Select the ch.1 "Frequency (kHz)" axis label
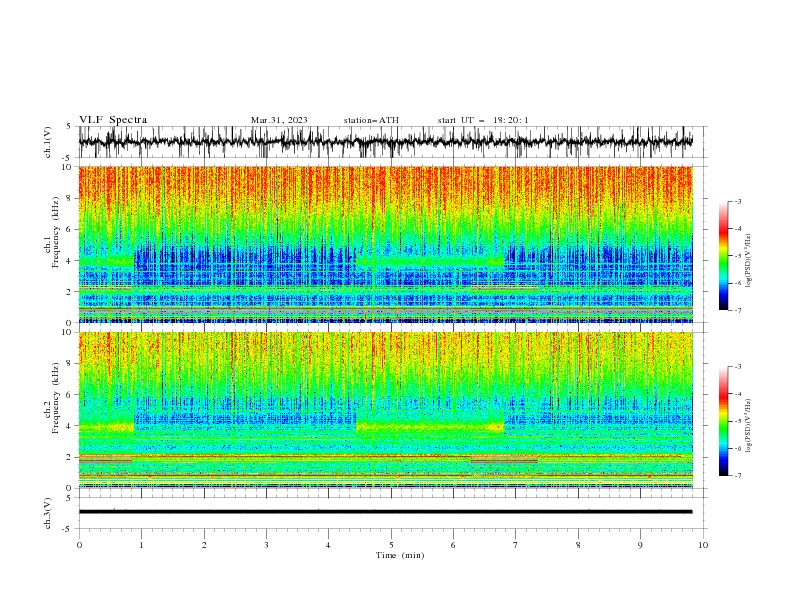Screen dimensions: 792x612 pos(56,230)
